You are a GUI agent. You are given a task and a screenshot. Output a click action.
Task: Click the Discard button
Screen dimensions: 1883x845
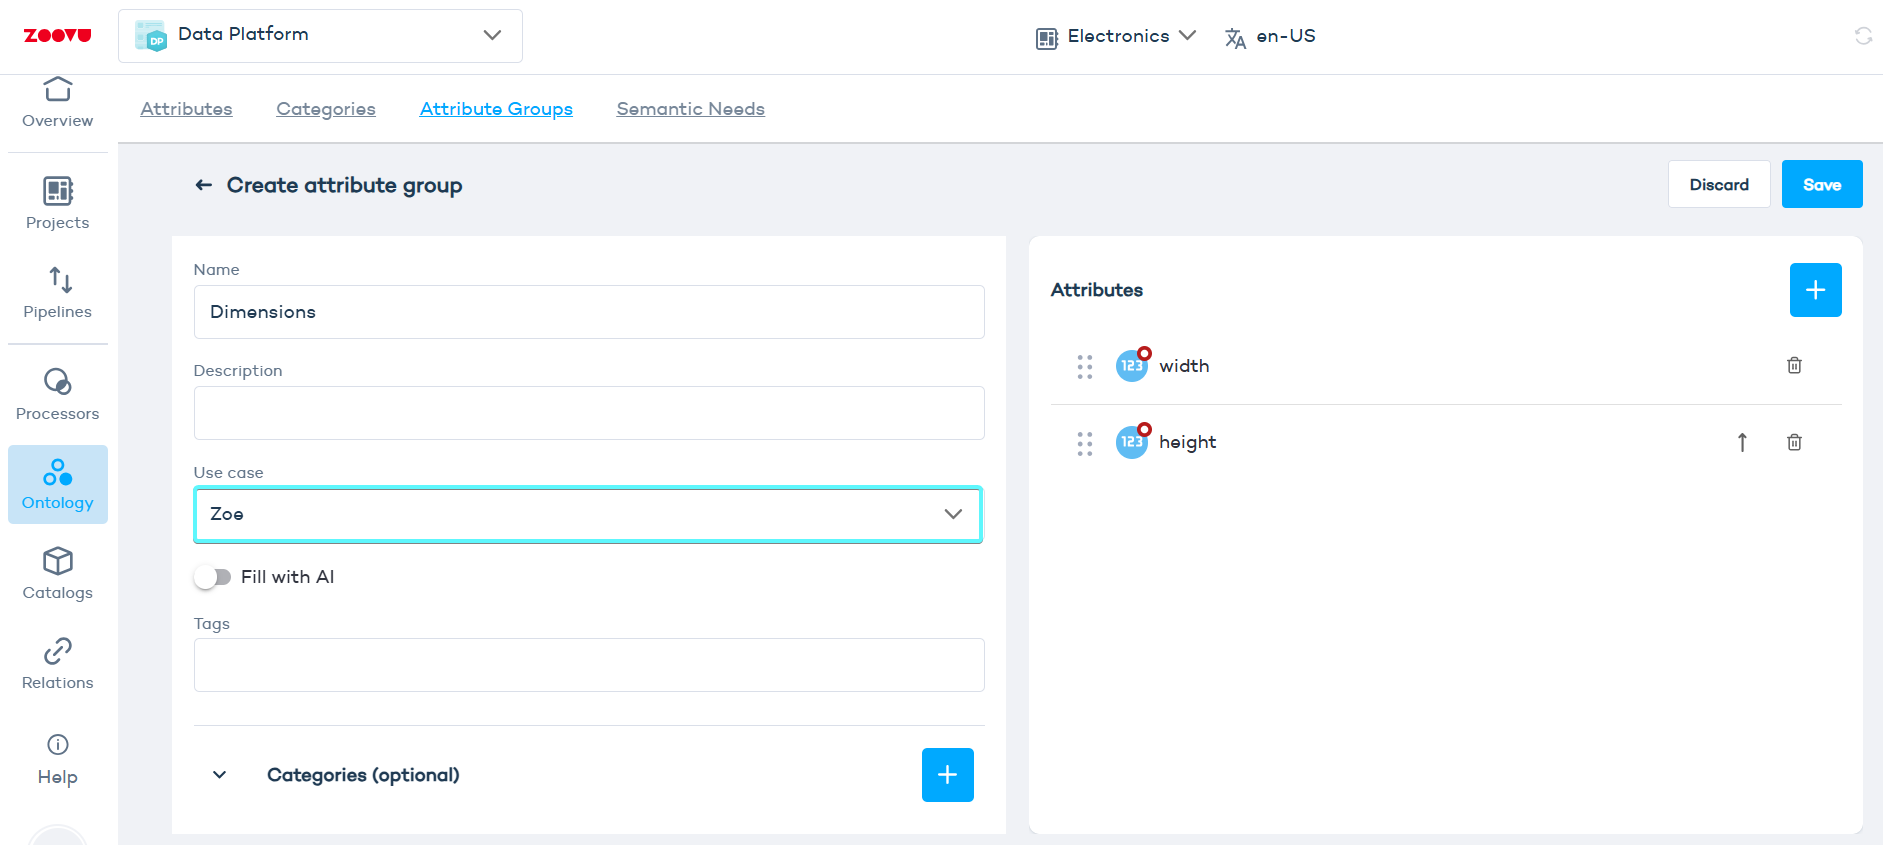point(1718,185)
